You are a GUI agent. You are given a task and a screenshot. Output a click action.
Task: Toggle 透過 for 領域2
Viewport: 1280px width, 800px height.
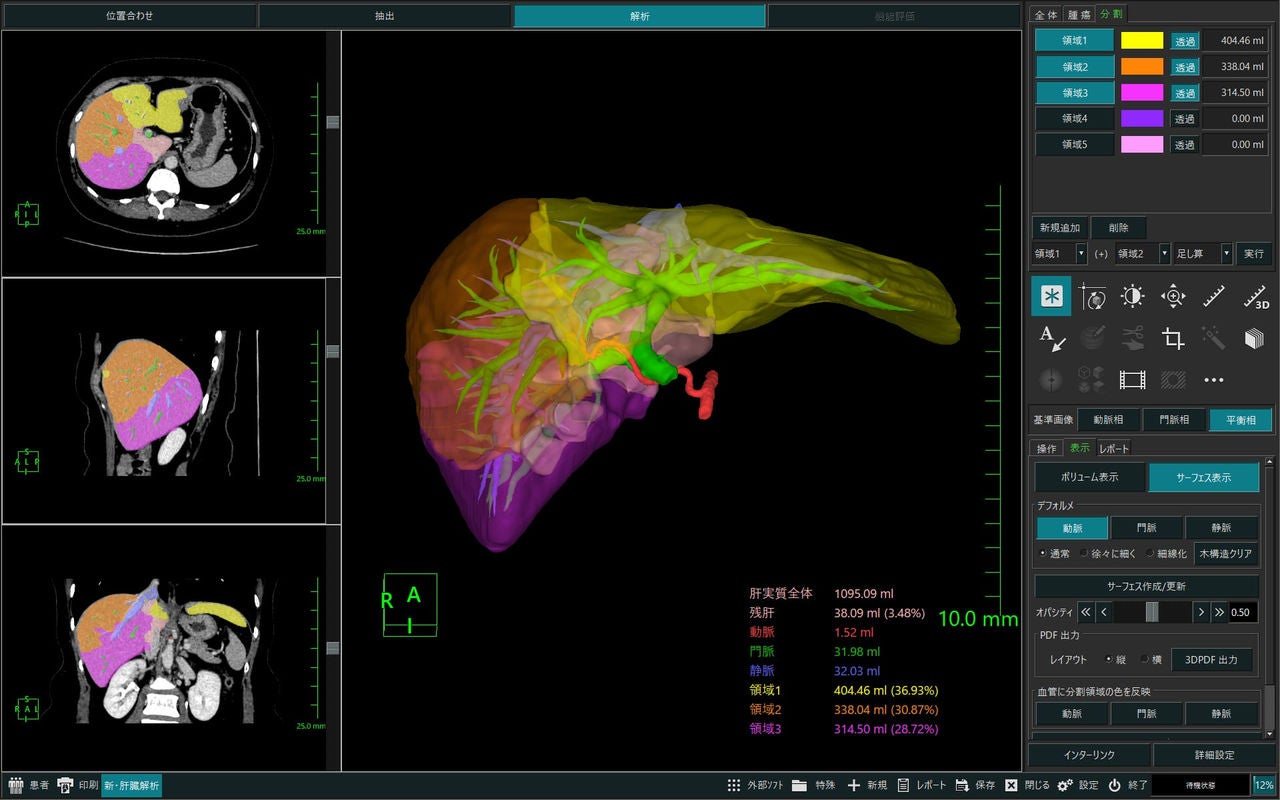1185,67
